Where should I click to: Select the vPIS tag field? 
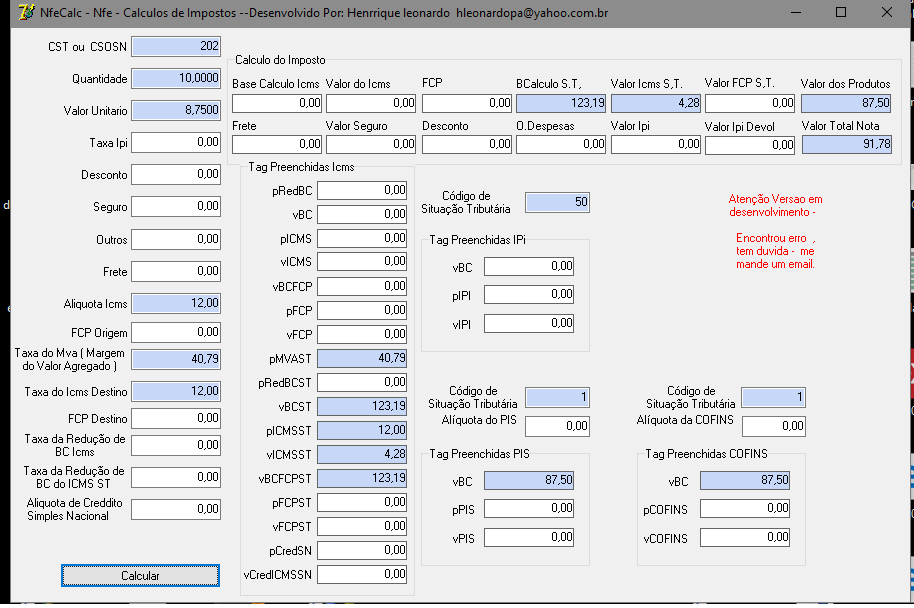pyautogui.click(x=529, y=537)
